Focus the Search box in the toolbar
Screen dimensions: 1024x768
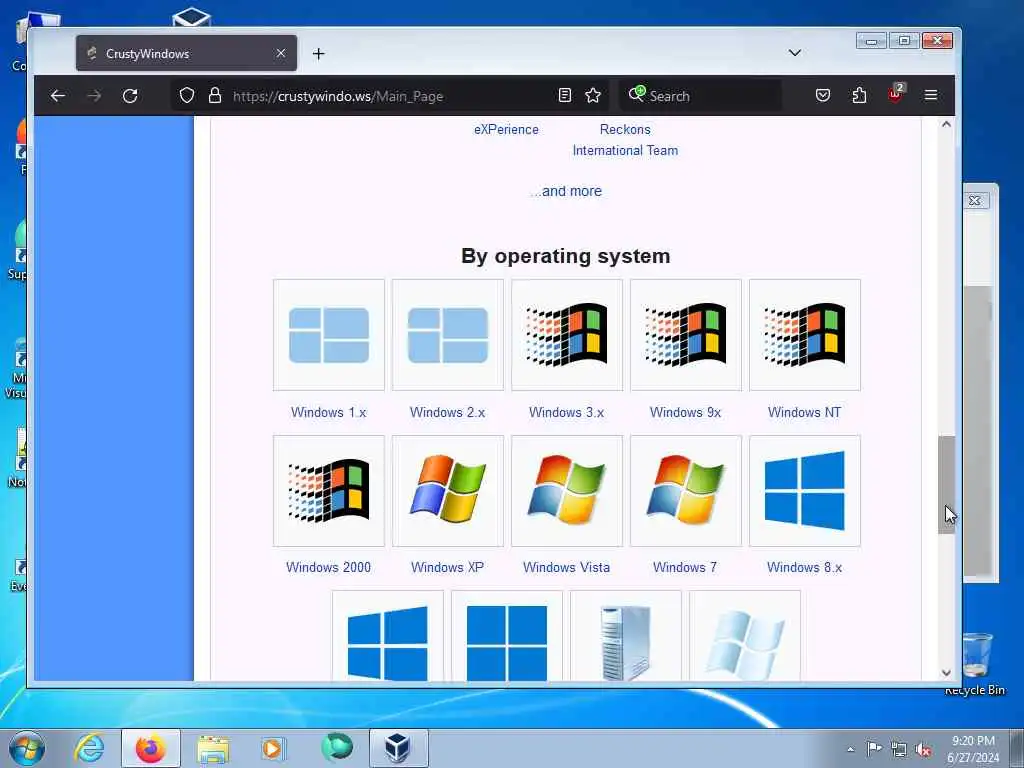[699, 96]
